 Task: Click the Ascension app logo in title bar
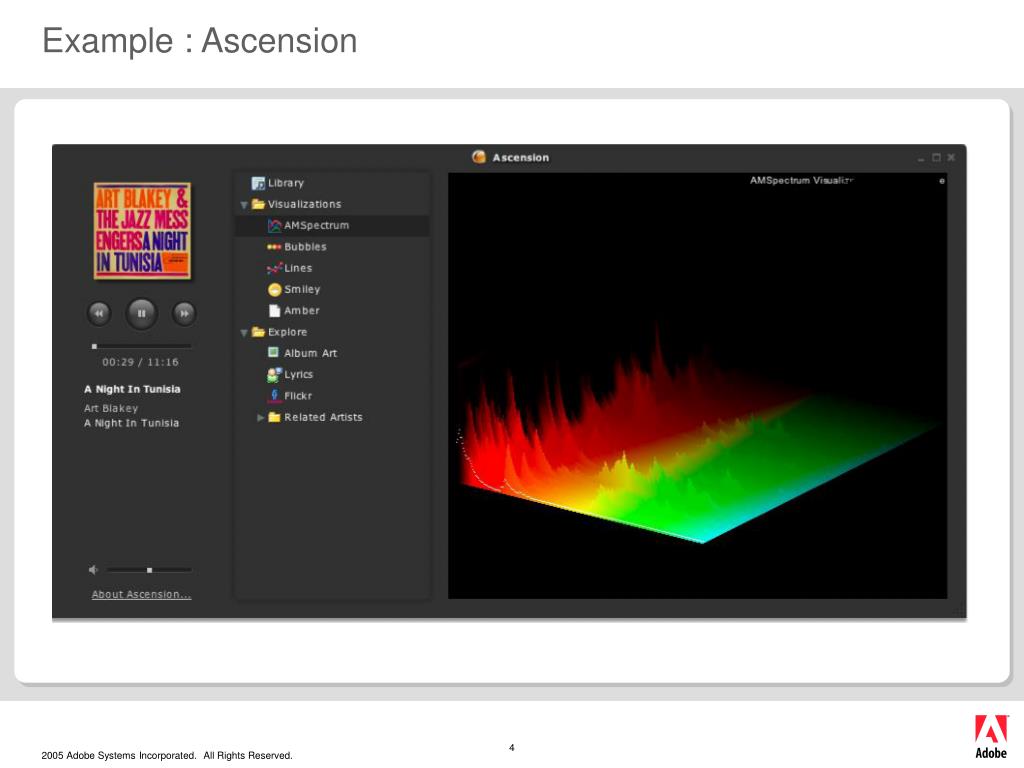coord(479,157)
